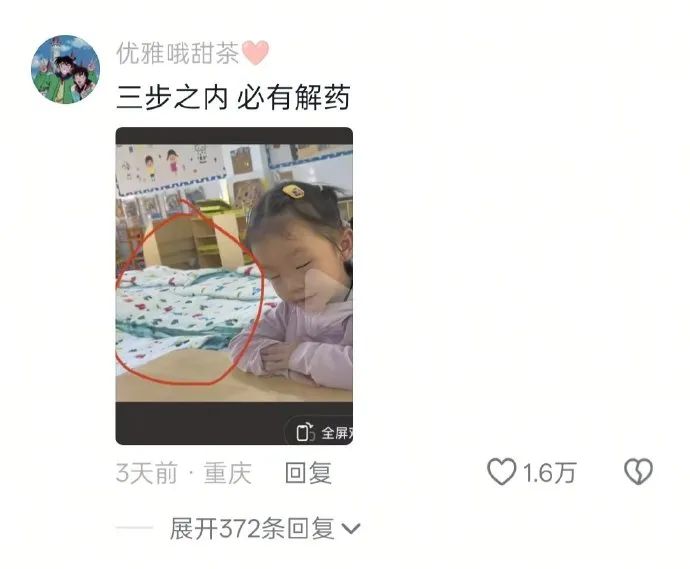Open the commenter's anime avatar
This screenshot has width=690, height=569.
pyautogui.click(x=66, y=70)
